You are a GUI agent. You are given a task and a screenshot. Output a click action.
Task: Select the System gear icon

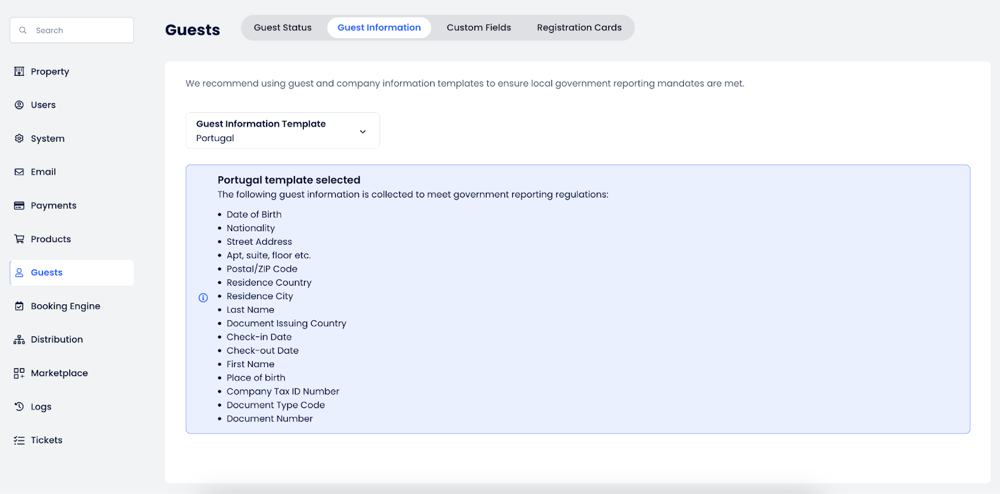[19, 139]
